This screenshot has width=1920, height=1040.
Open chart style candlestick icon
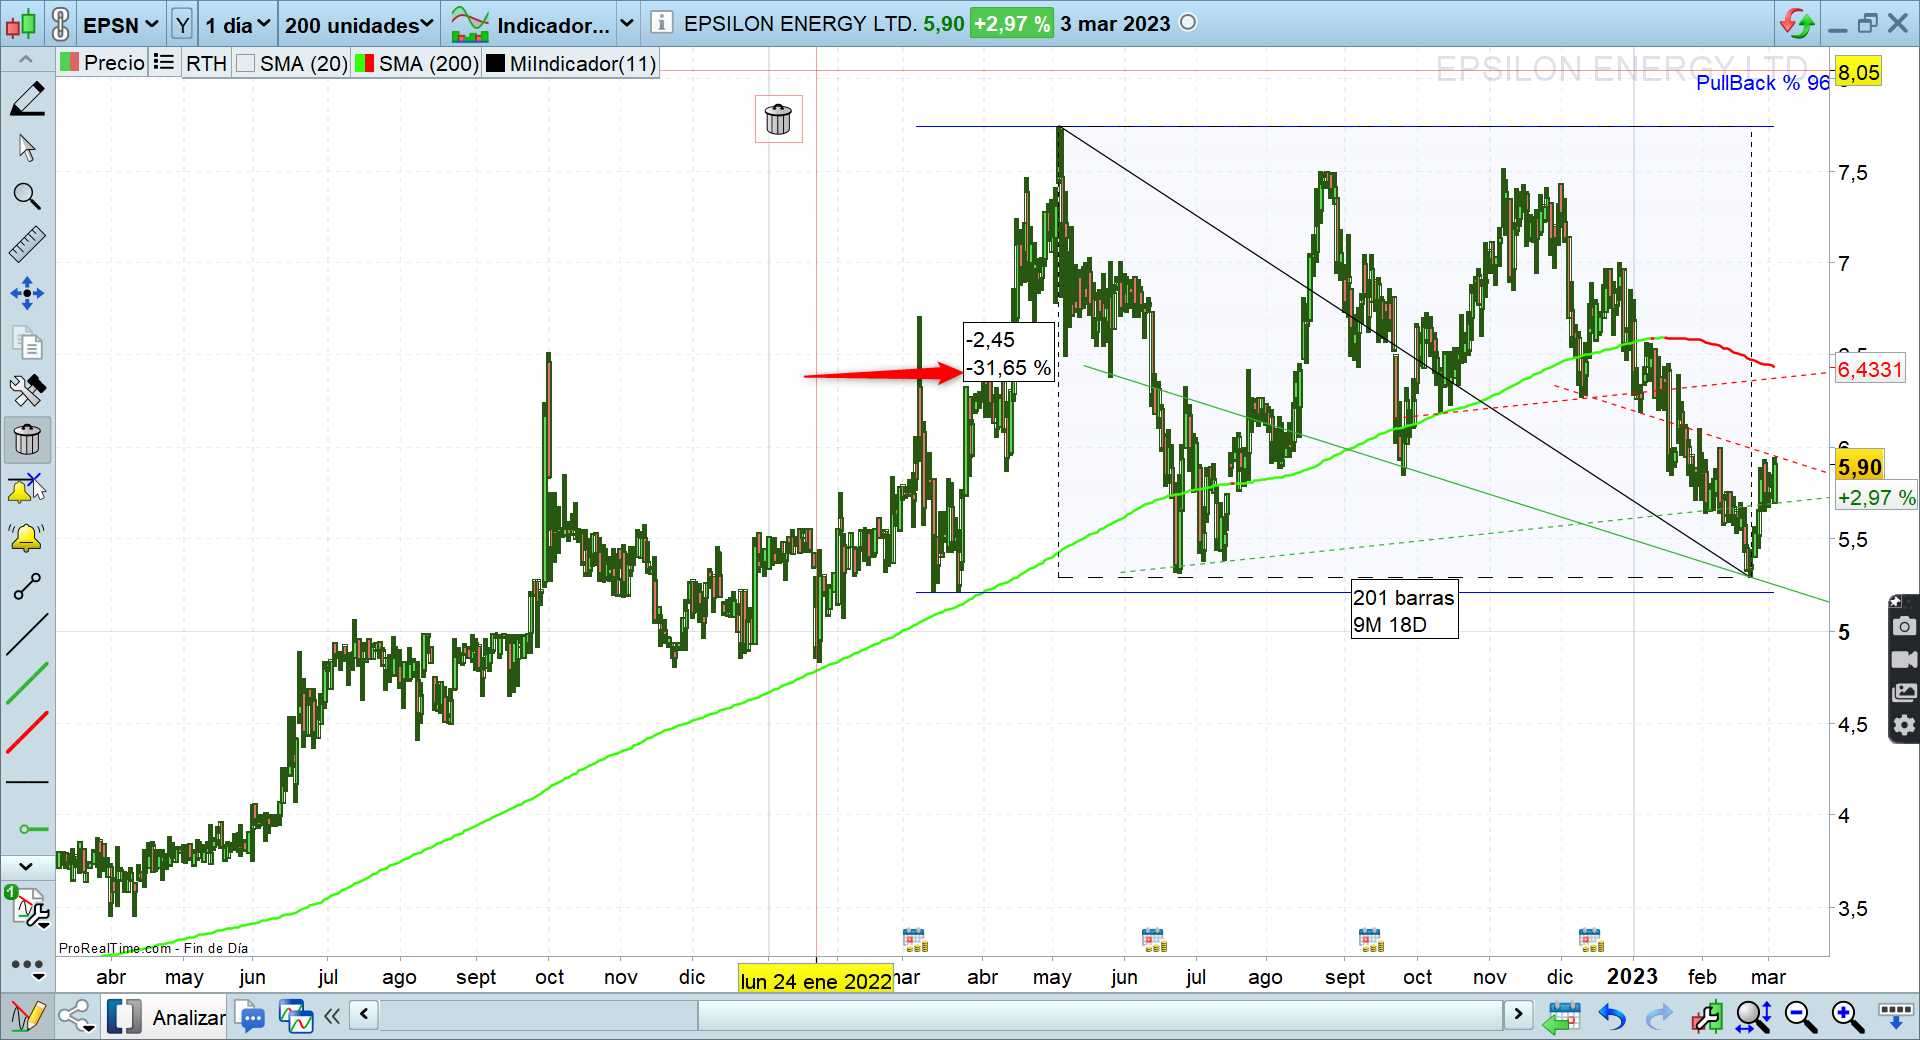click(22, 23)
